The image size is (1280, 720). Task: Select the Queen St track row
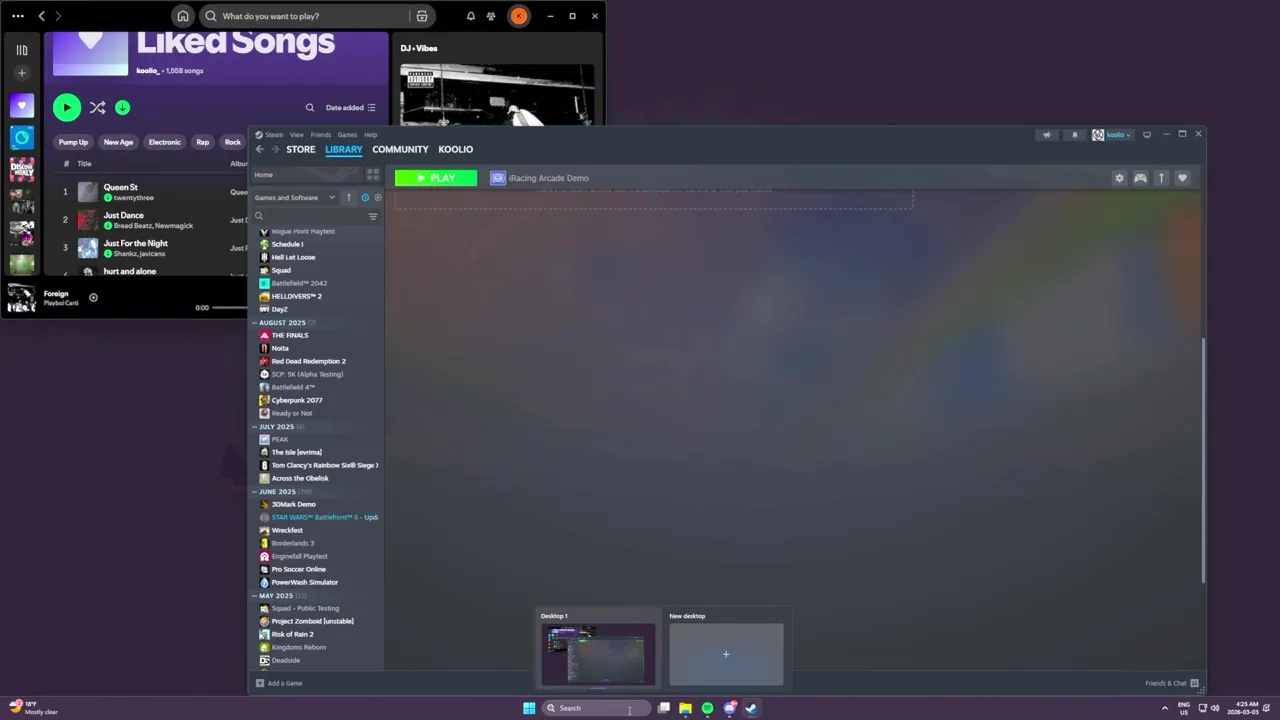150,192
